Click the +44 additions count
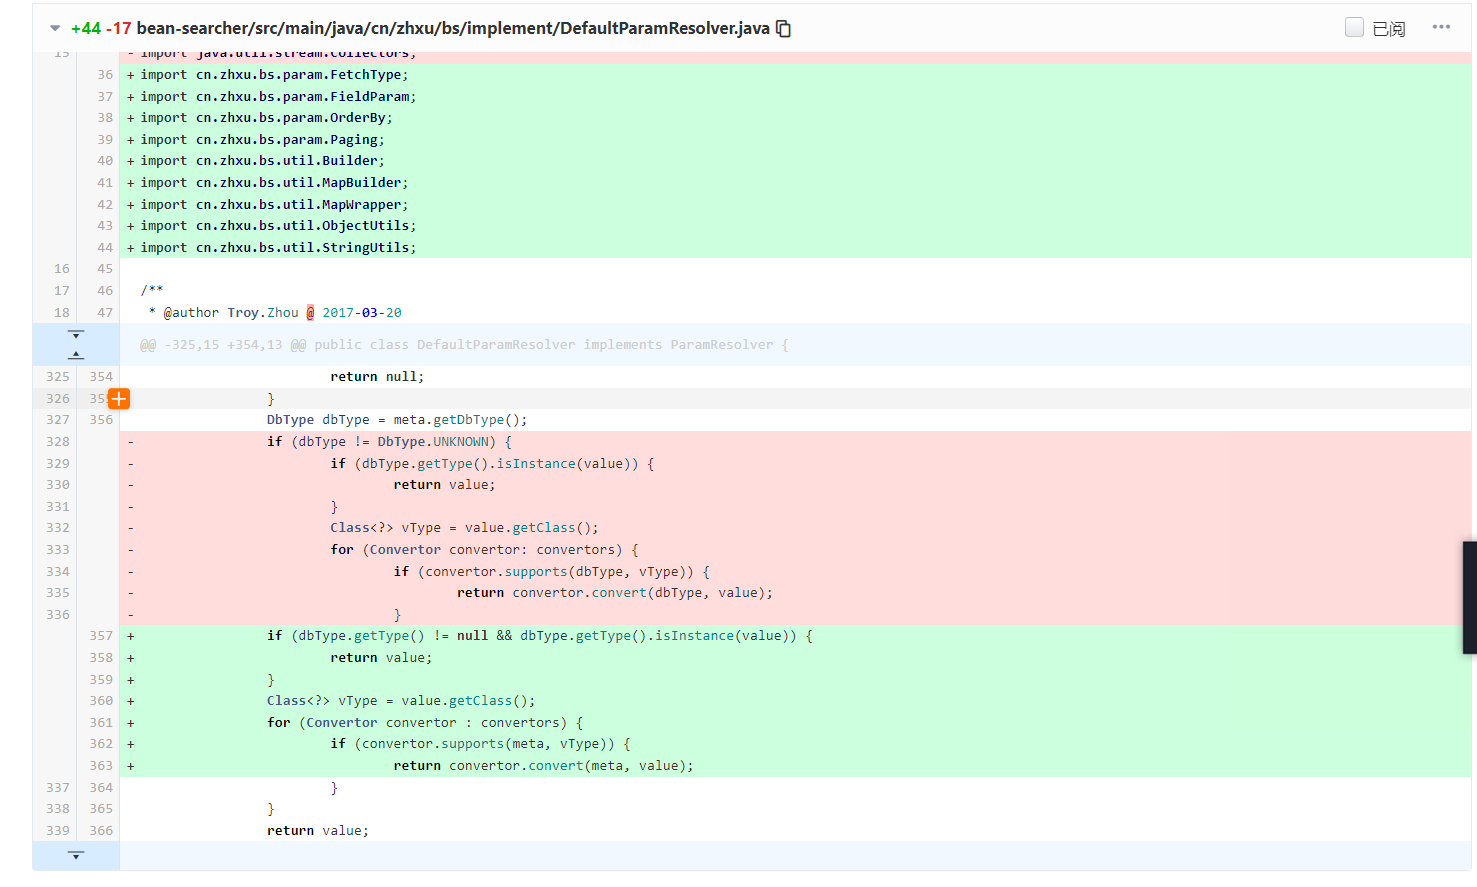Screen dimensions: 1477x887 86,28
